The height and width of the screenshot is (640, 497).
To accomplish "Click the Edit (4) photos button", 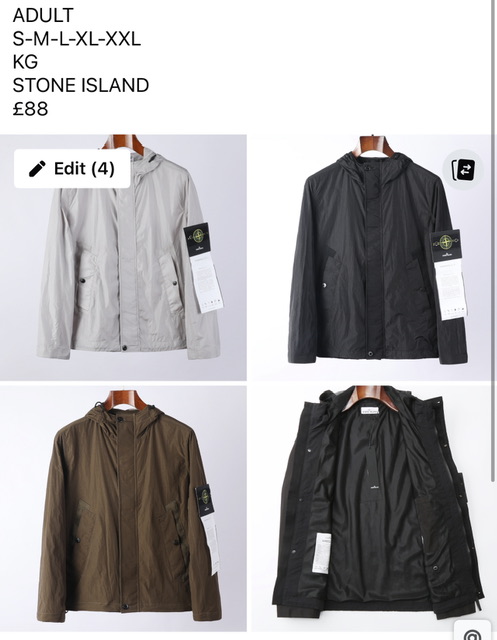I will point(72,169).
